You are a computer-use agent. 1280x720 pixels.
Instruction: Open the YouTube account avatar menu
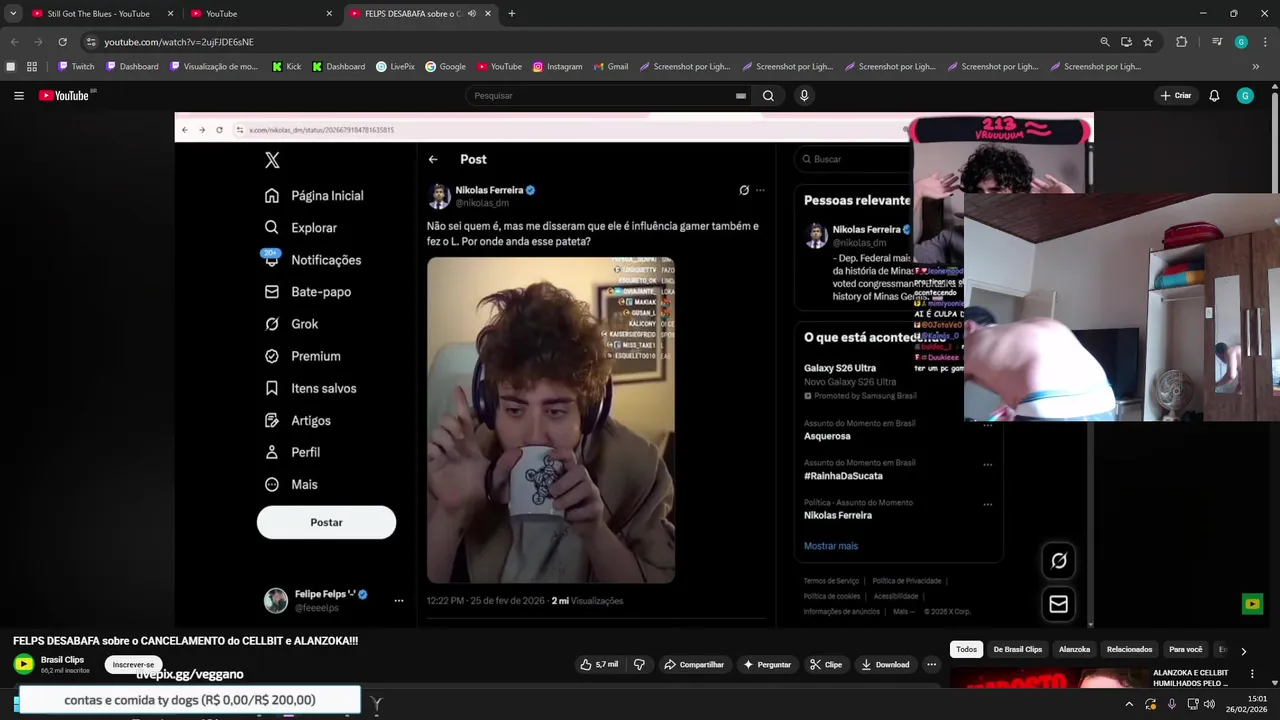[x=1245, y=96]
